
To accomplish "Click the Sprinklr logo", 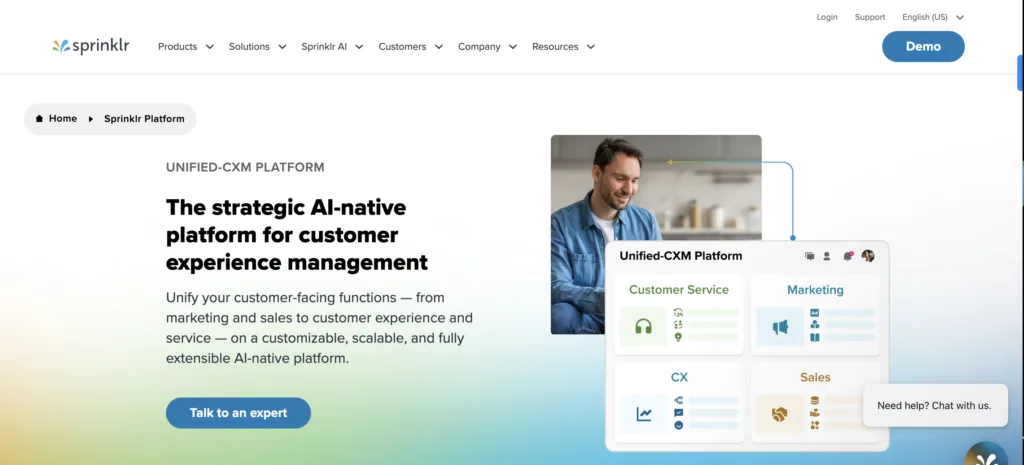I will 91,46.
